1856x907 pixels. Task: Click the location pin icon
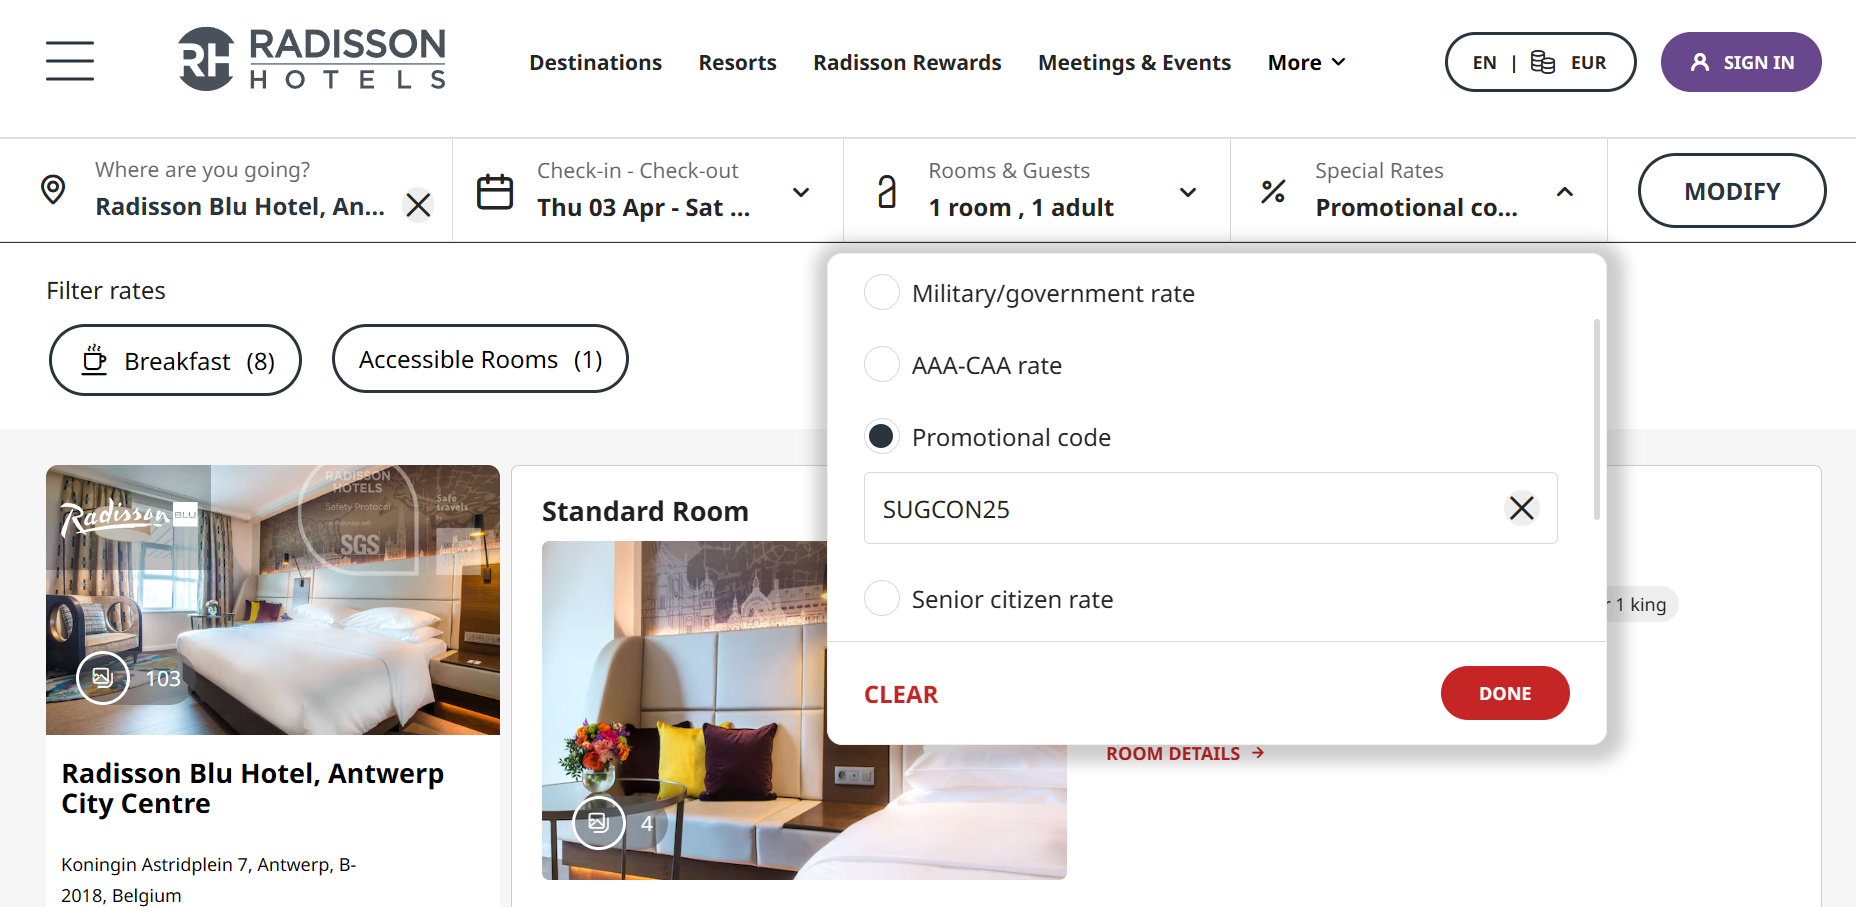point(53,189)
